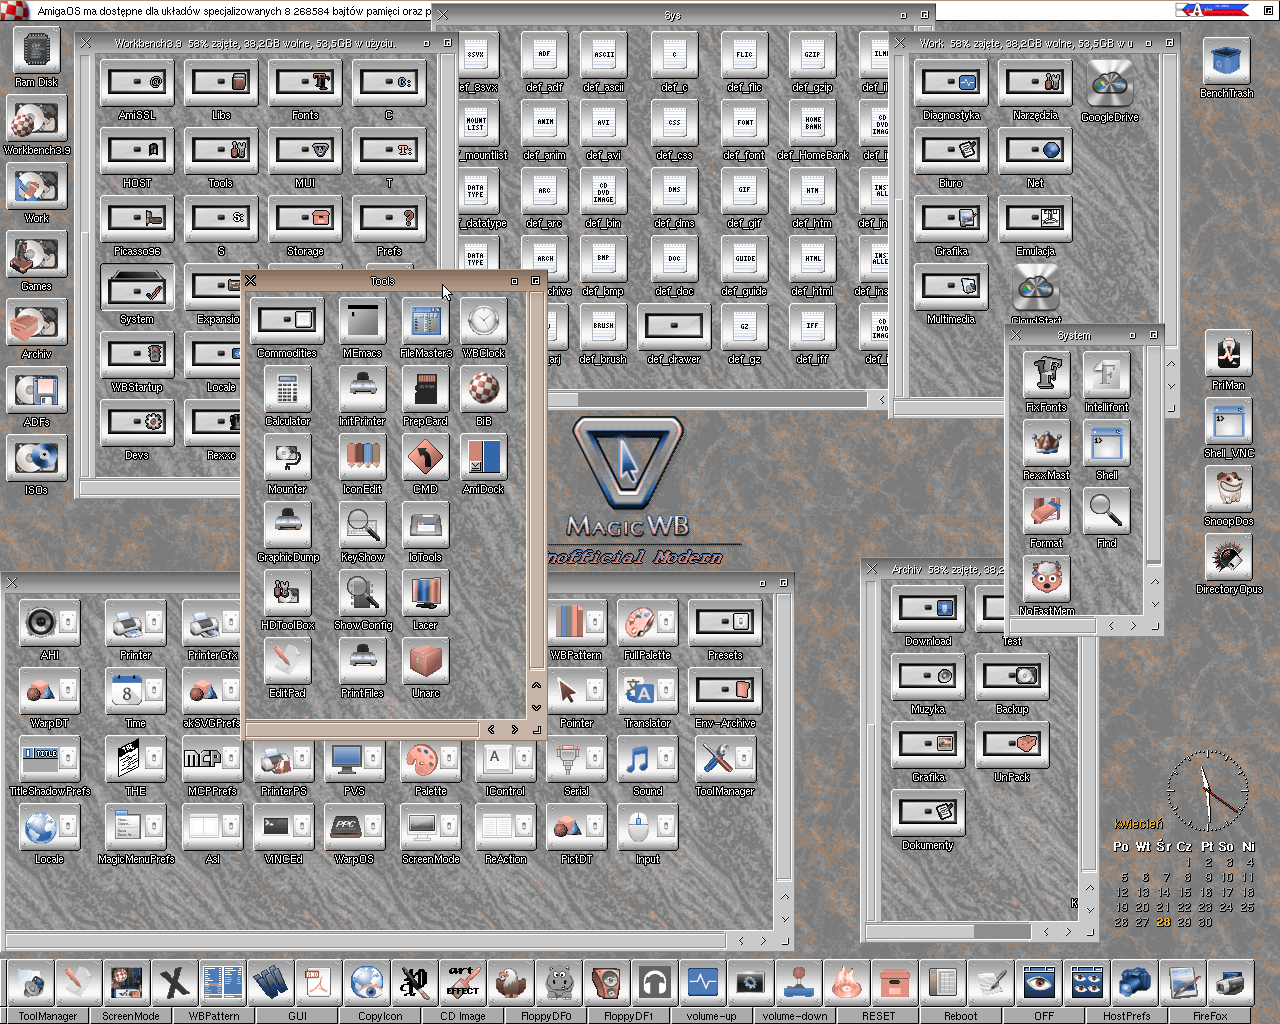Click the FireFox dock button

tap(1210, 1016)
